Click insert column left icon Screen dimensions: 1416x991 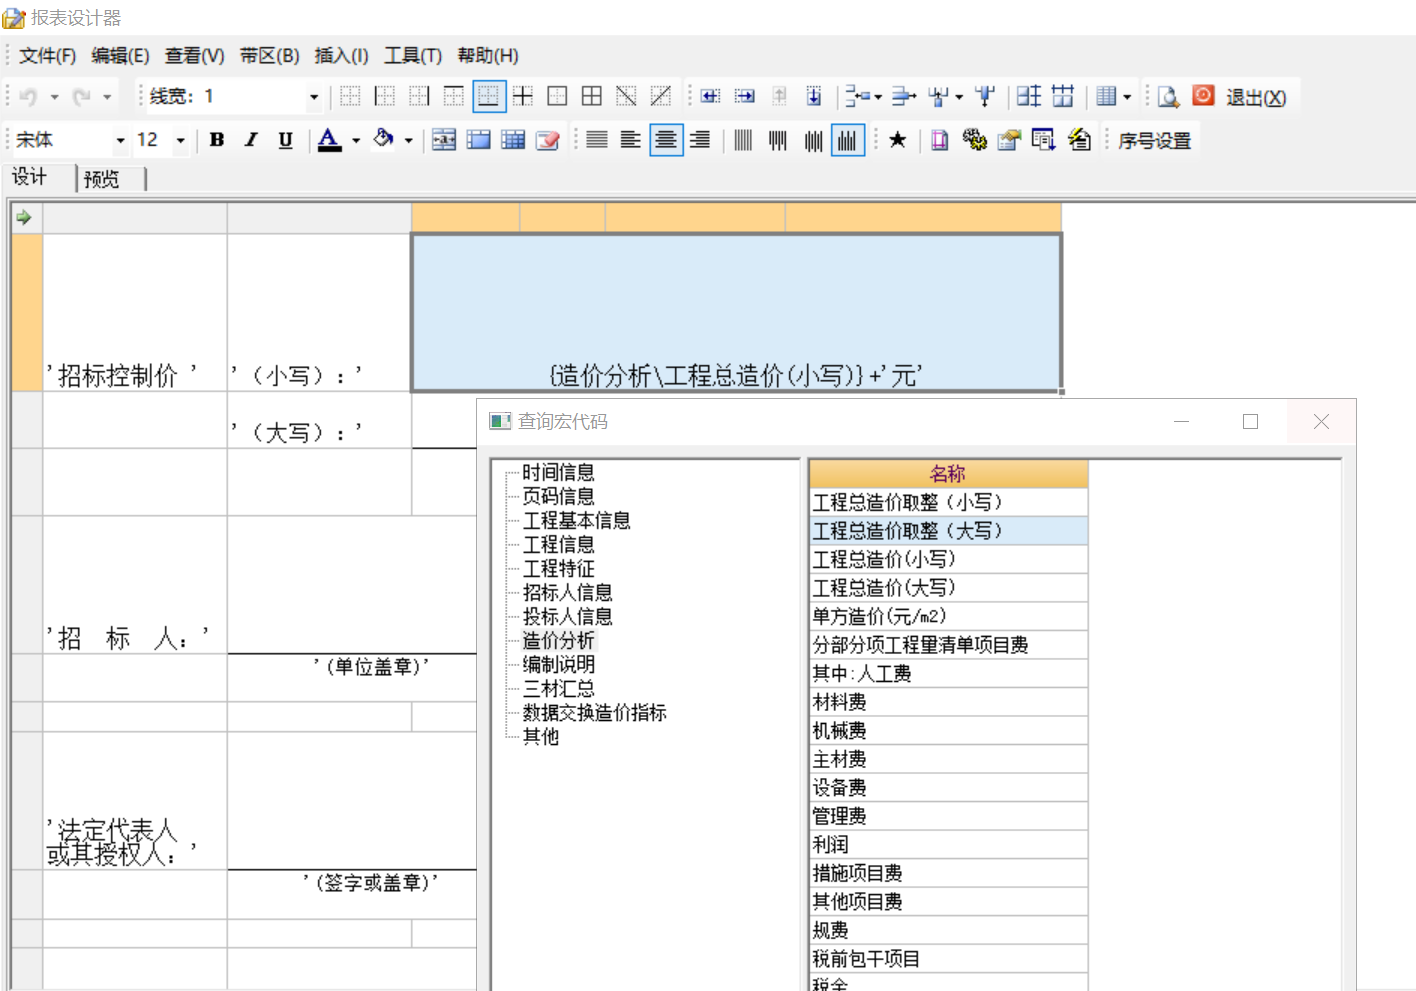point(710,97)
